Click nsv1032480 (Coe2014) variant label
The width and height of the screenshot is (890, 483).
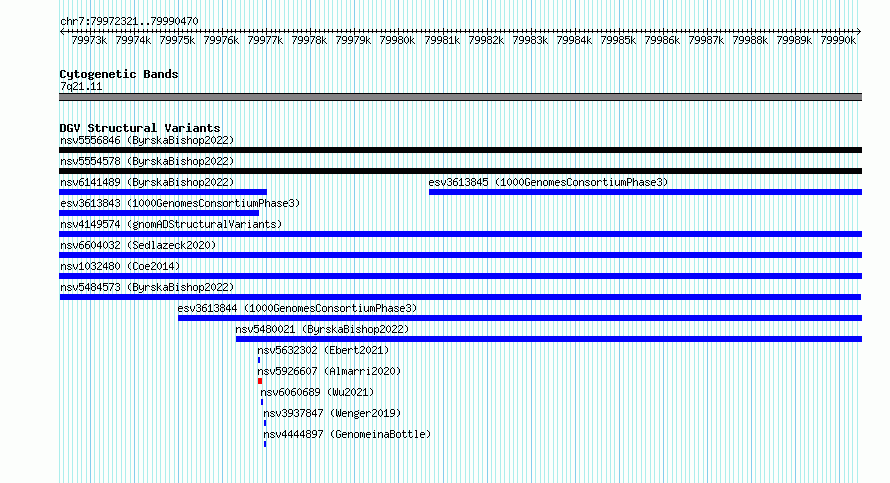(120, 266)
